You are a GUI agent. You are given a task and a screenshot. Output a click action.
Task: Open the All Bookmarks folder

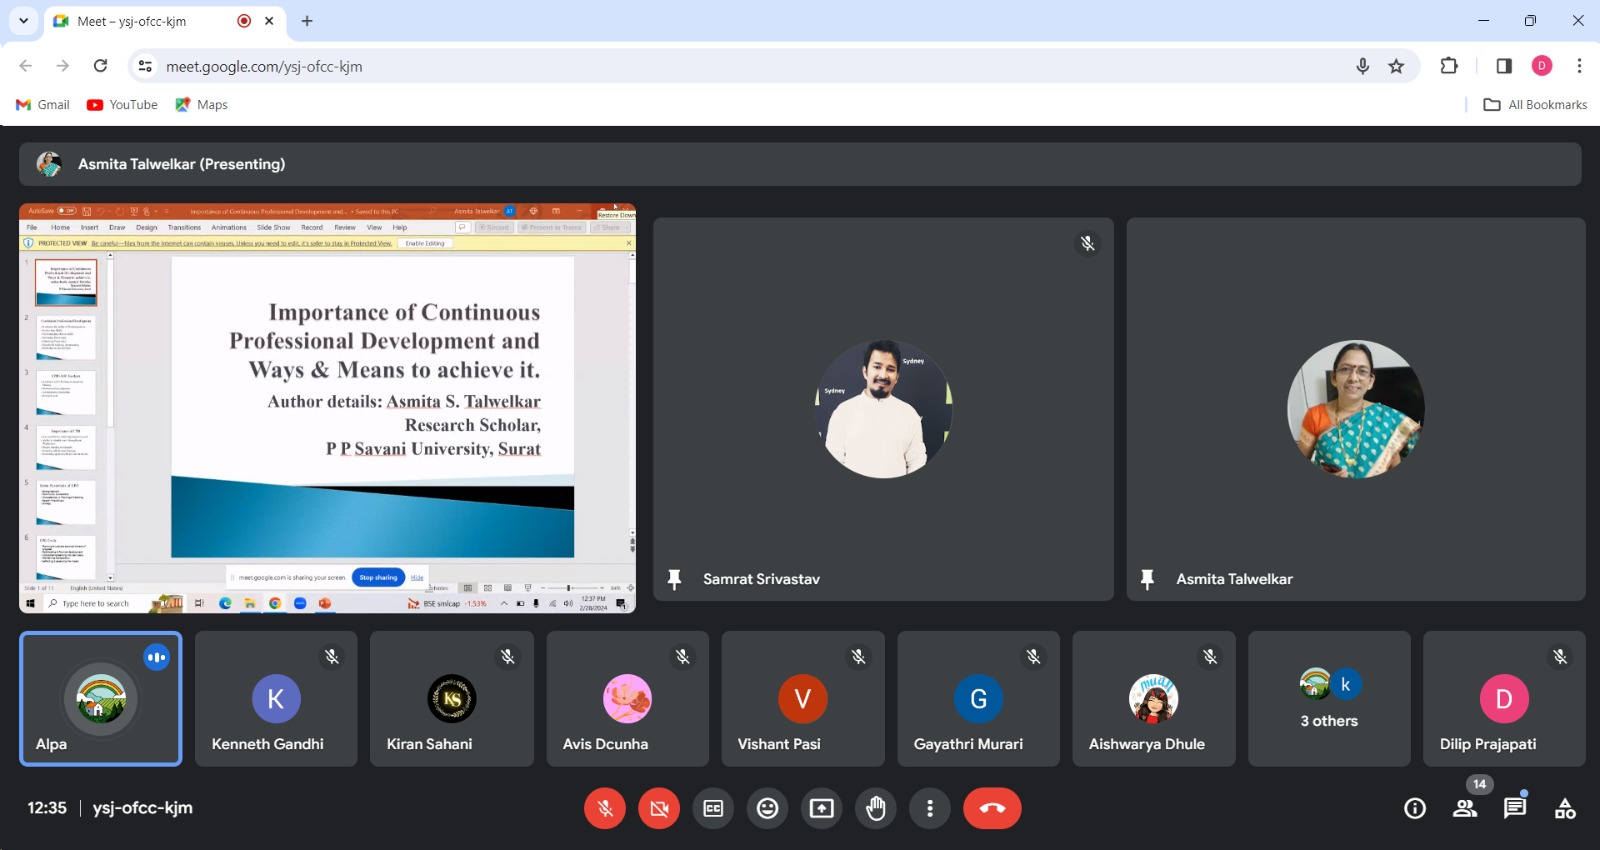(x=1535, y=105)
